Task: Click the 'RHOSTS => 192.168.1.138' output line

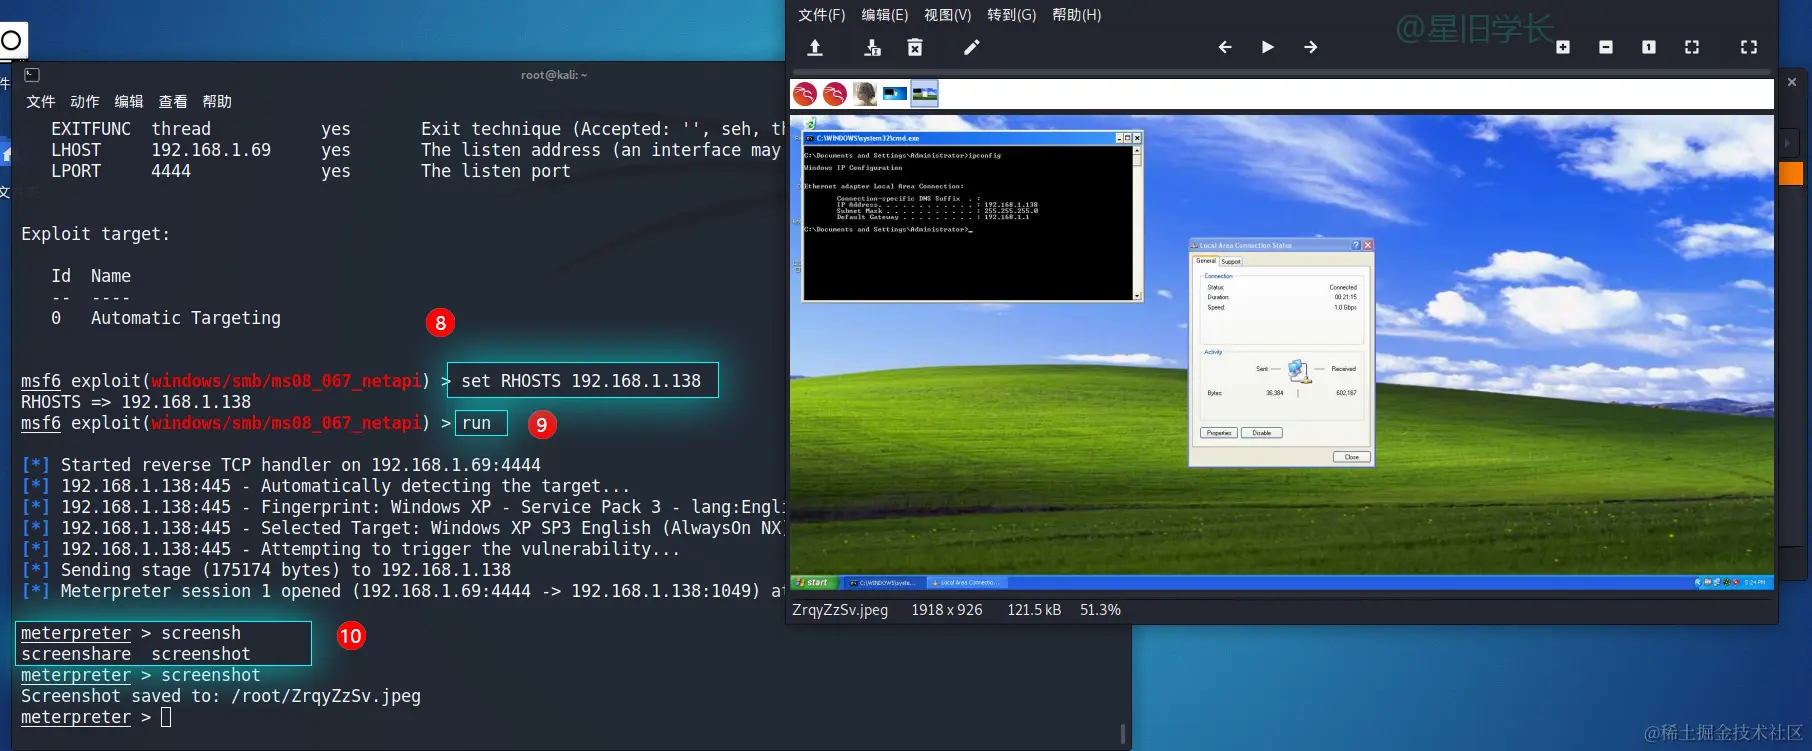Action: [136, 402]
